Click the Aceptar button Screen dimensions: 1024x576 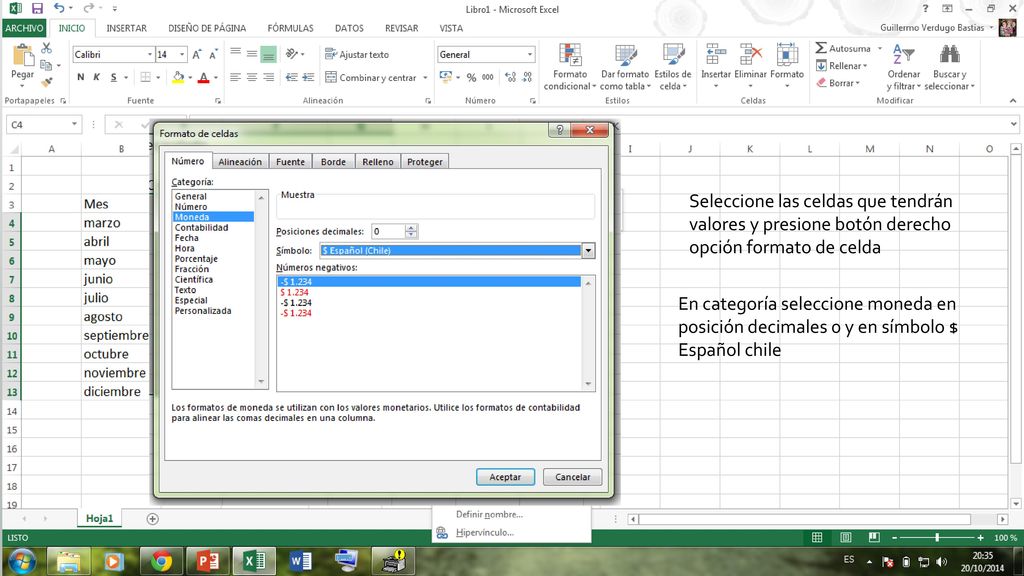pos(505,477)
